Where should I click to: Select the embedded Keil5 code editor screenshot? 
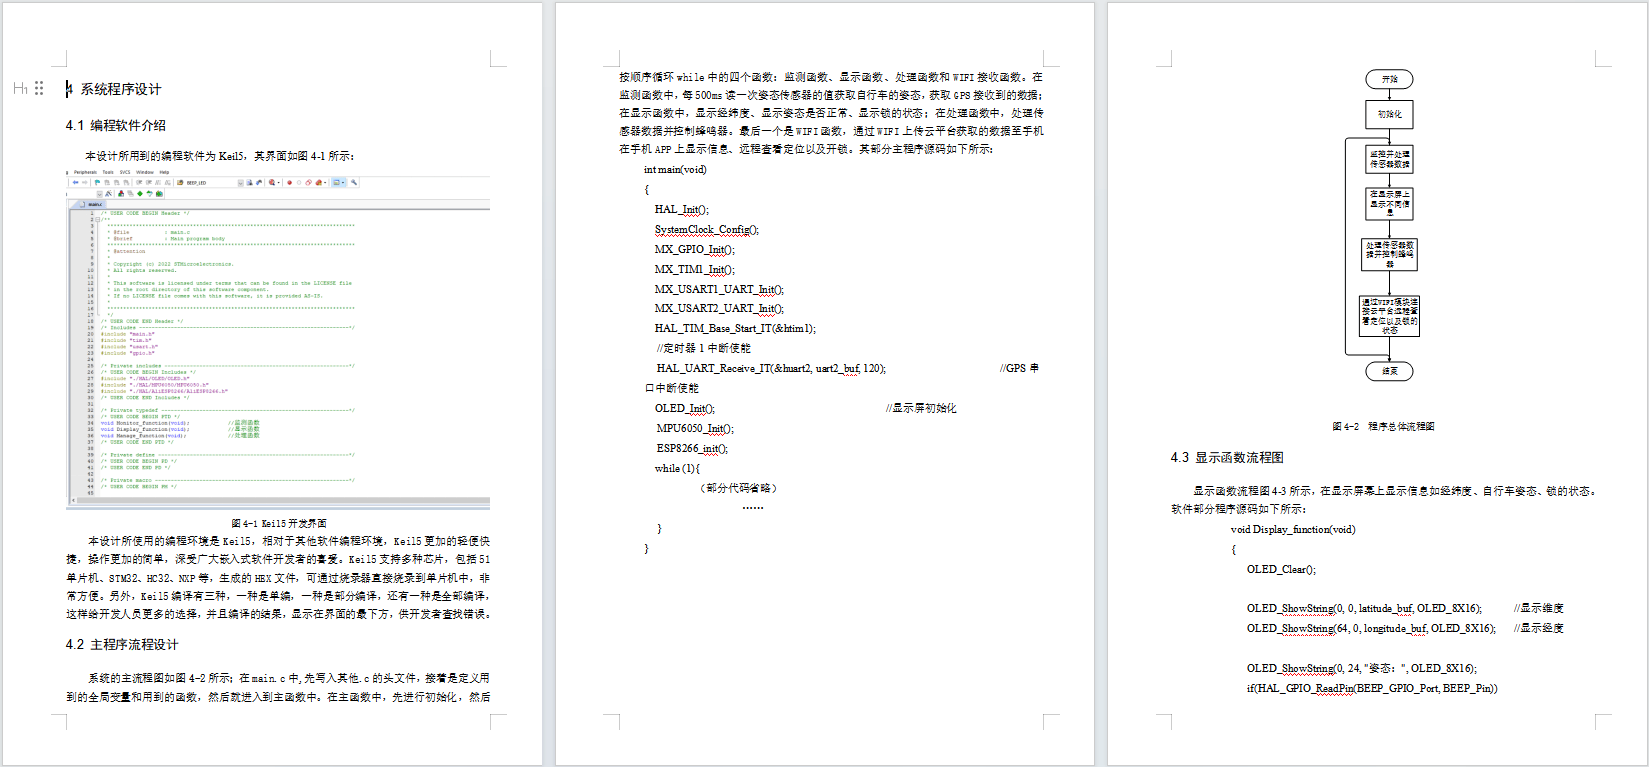point(278,340)
